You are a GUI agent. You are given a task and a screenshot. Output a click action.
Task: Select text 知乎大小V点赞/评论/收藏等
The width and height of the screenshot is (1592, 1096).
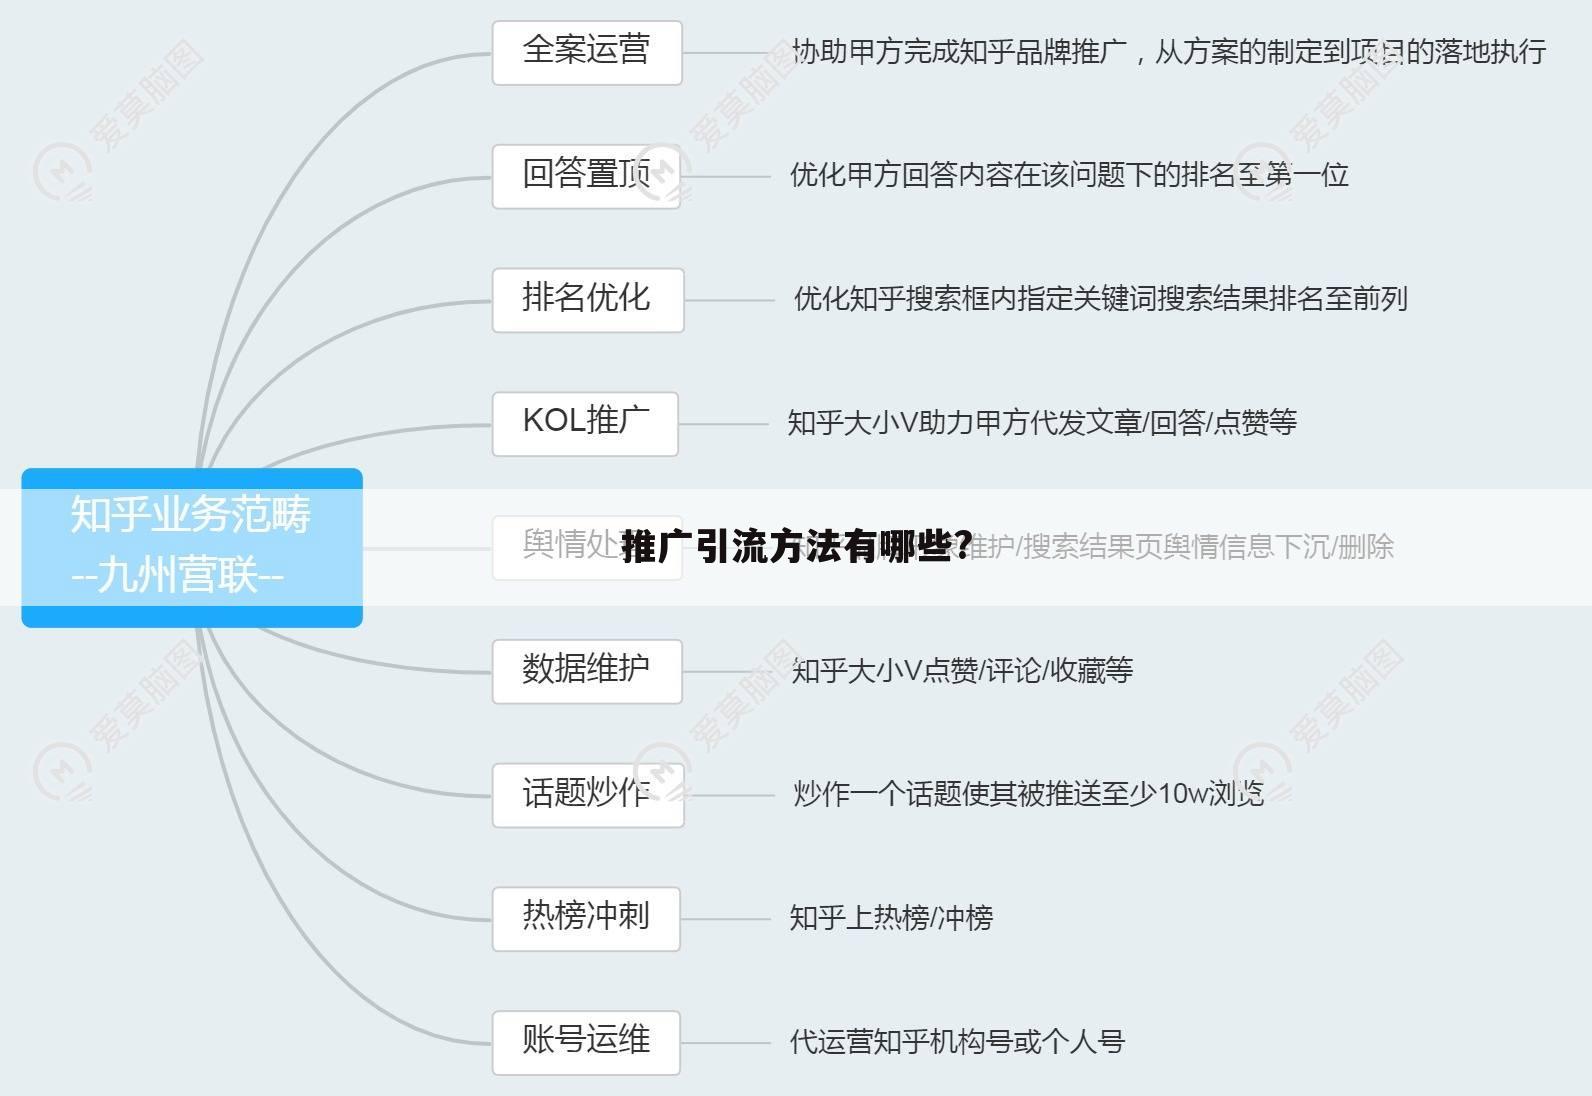click(x=962, y=670)
